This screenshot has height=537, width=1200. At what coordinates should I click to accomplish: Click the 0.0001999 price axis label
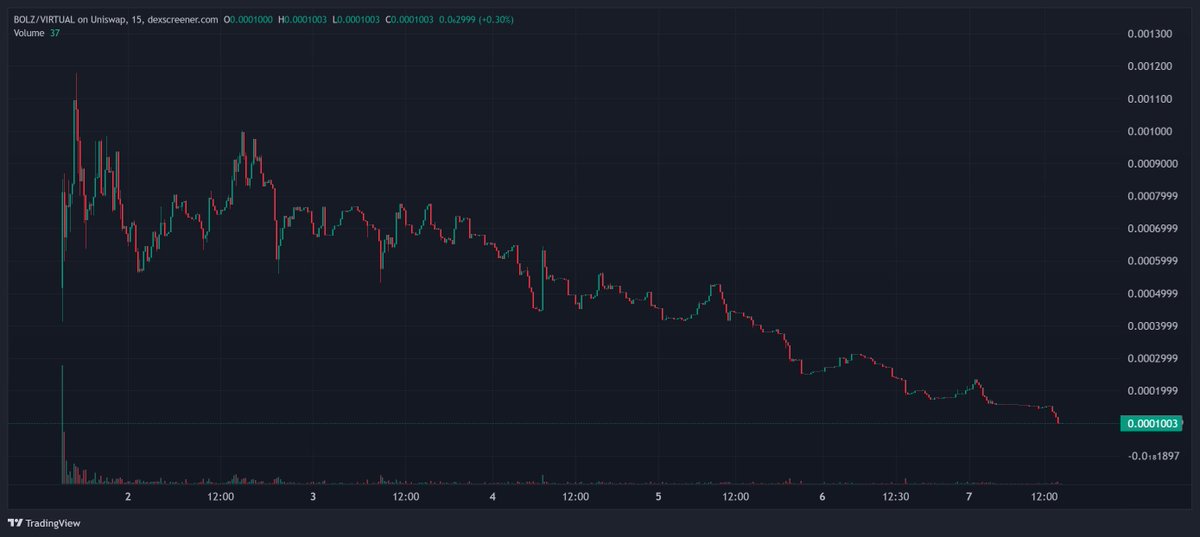(x=1152, y=391)
